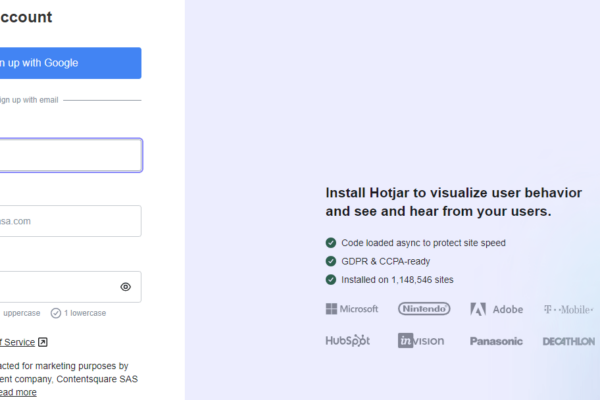Screen dimensions: 600x400
Task: Click checkmark next to GDPR & CCPA-ready
Action: tap(331, 261)
